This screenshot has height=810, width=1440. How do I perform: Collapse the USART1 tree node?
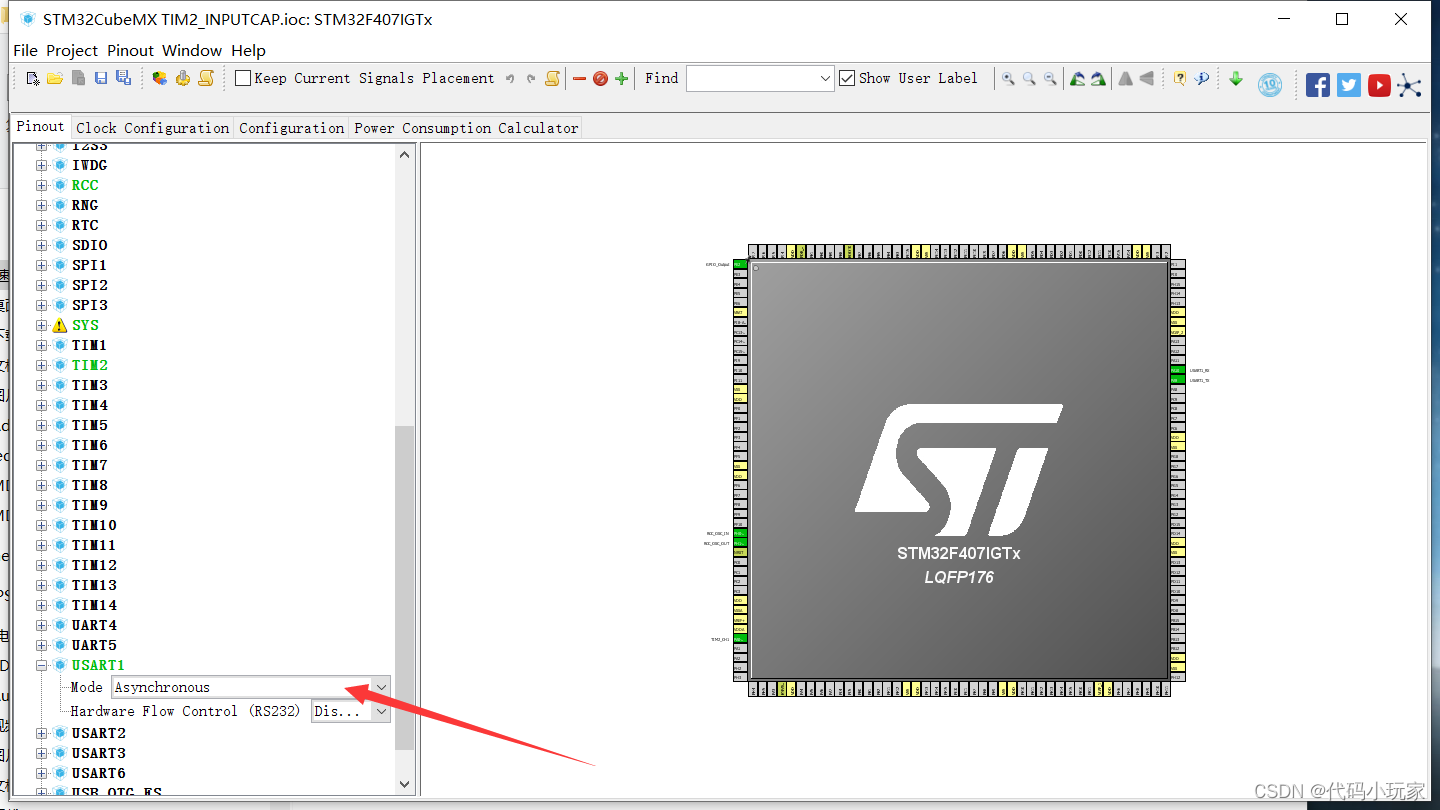click(42, 665)
